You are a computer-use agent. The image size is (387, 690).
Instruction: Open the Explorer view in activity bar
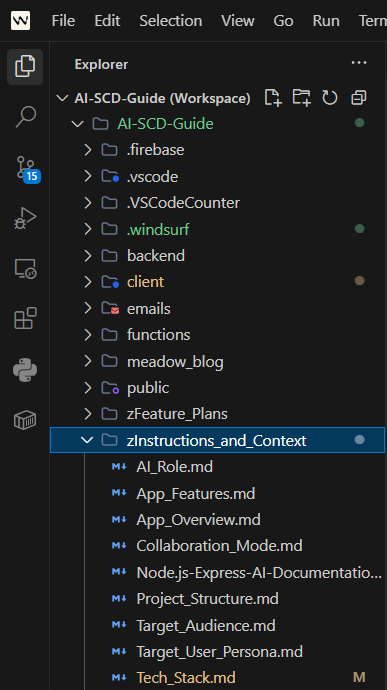[x=25, y=66]
